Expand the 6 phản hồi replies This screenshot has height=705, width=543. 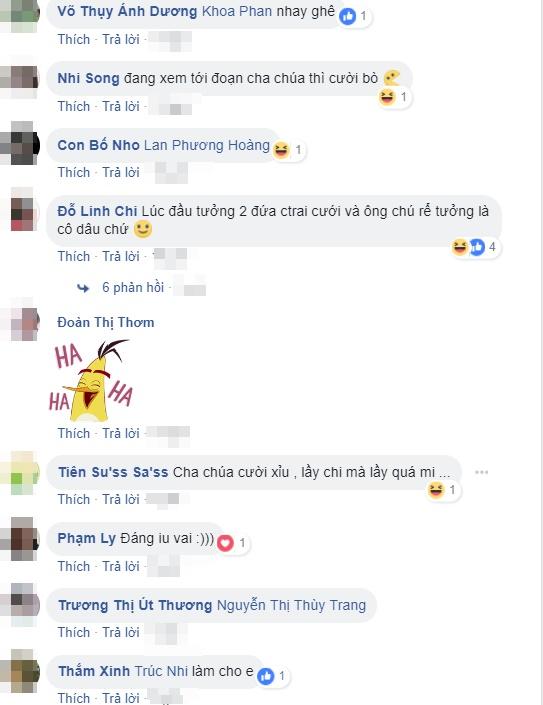pos(133,287)
